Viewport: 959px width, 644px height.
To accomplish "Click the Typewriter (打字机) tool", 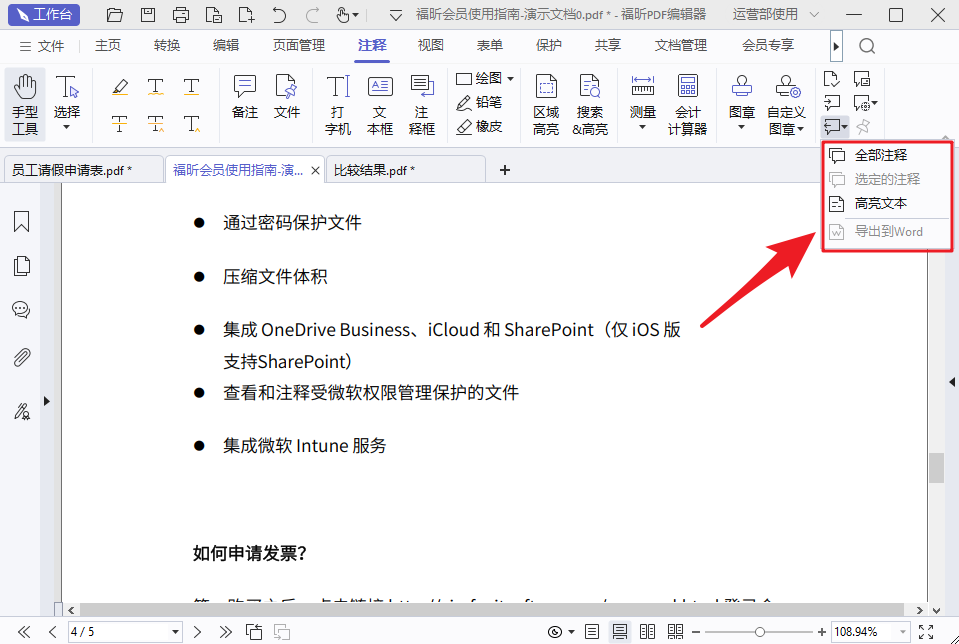I will [338, 104].
